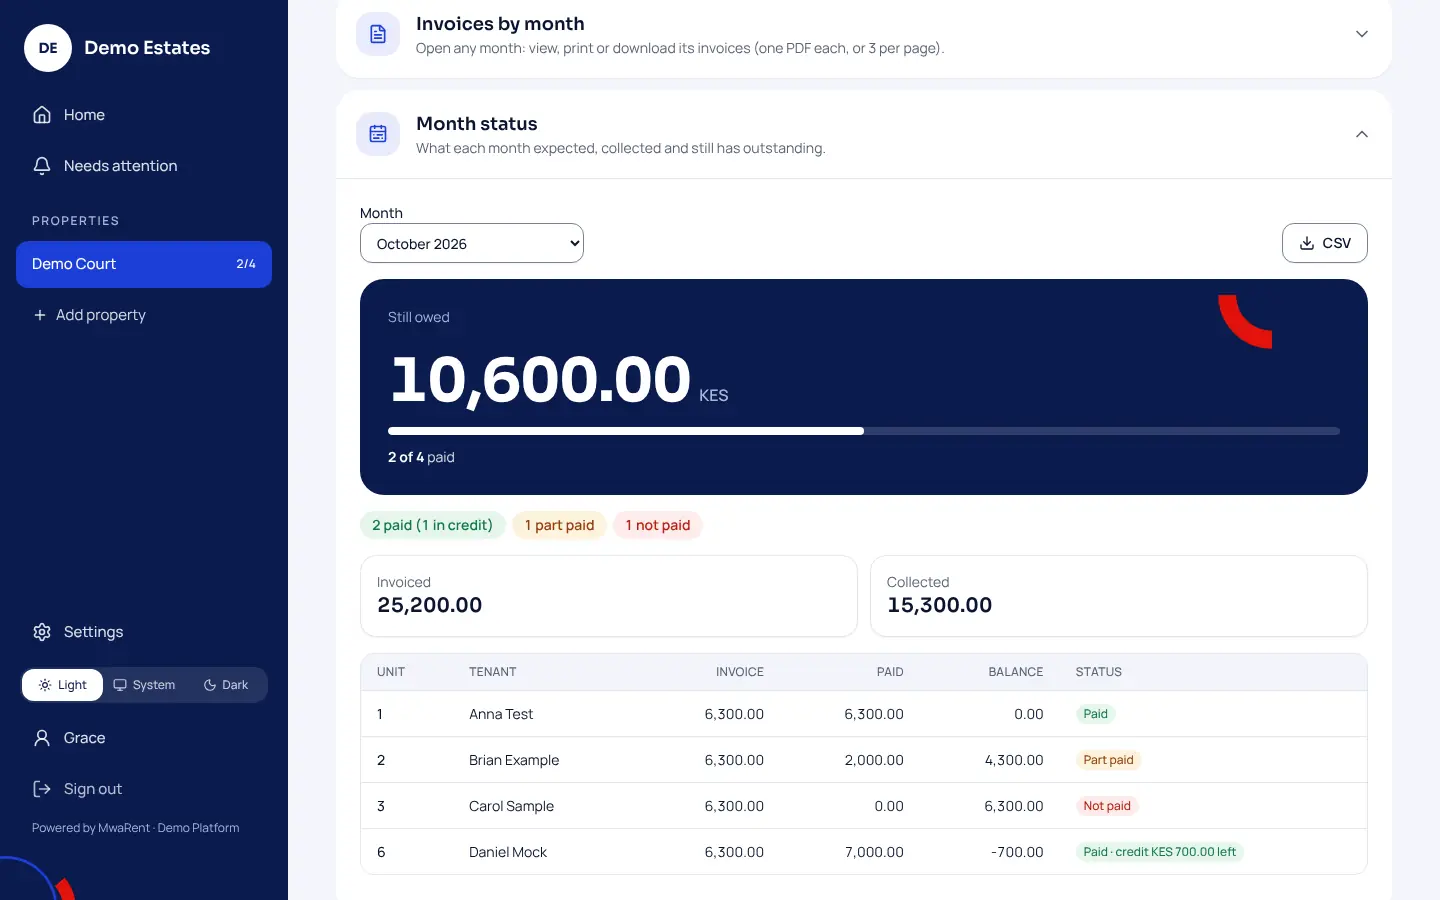Screen dimensions: 1440x900
Task: Click the Month status calendar icon
Action: point(378,134)
